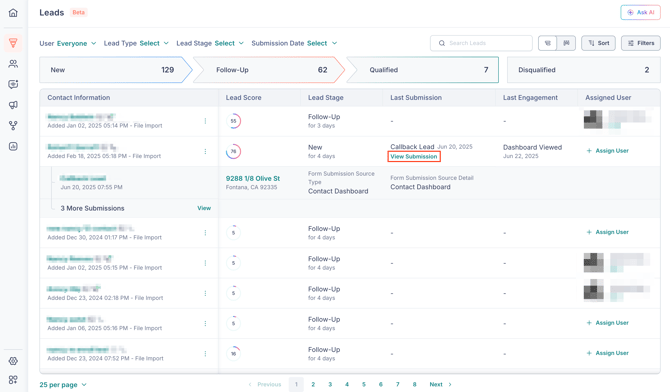The width and height of the screenshot is (670, 392).
Task: Click the lead score 76 circle
Action: [233, 151]
